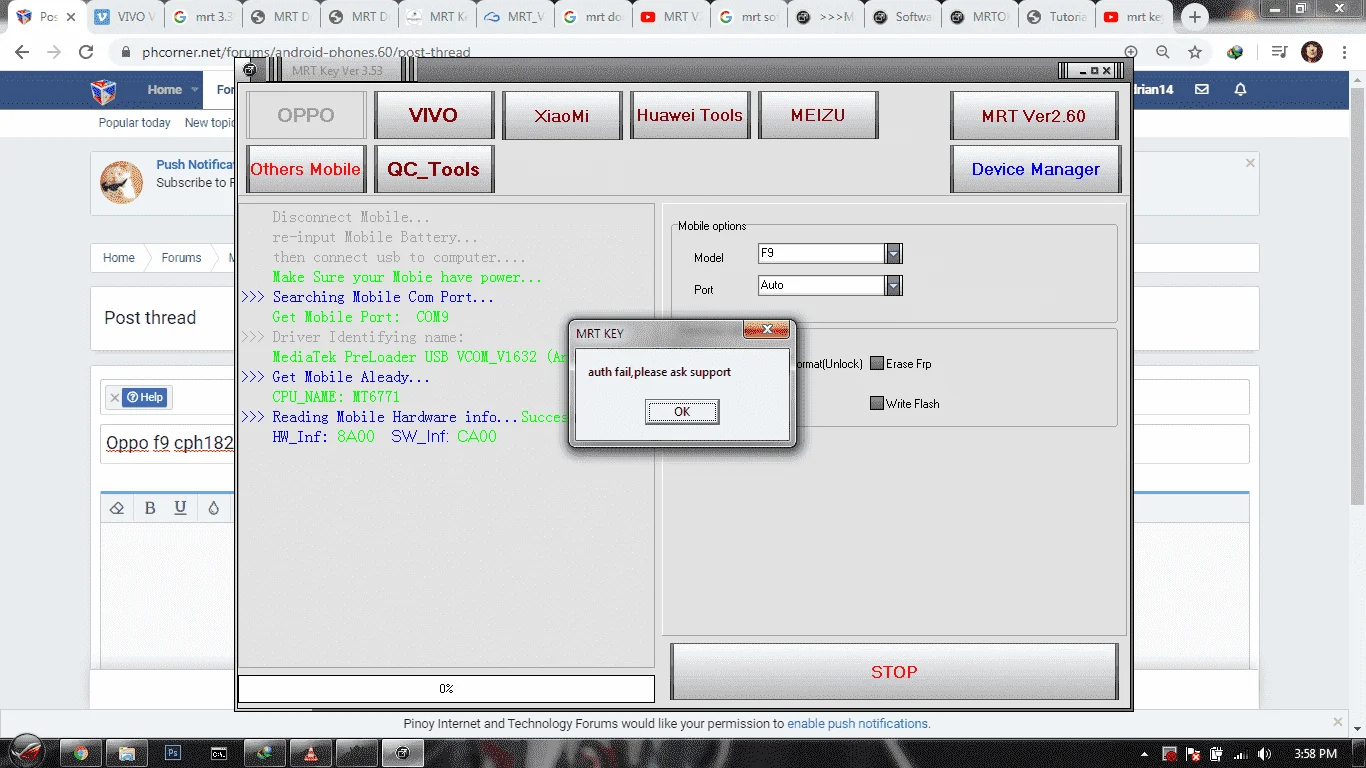This screenshot has width=1366, height=768.
Task: Open Home menu on phcorner navbar
Action: [x=165, y=89]
